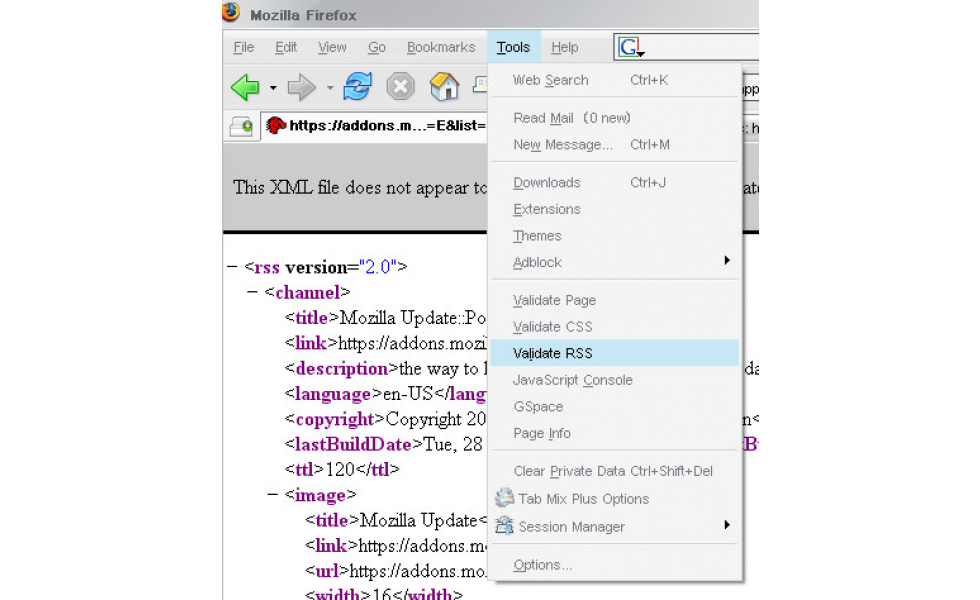Open Page Info
This screenshot has height=600, width=980.
[615, 434]
